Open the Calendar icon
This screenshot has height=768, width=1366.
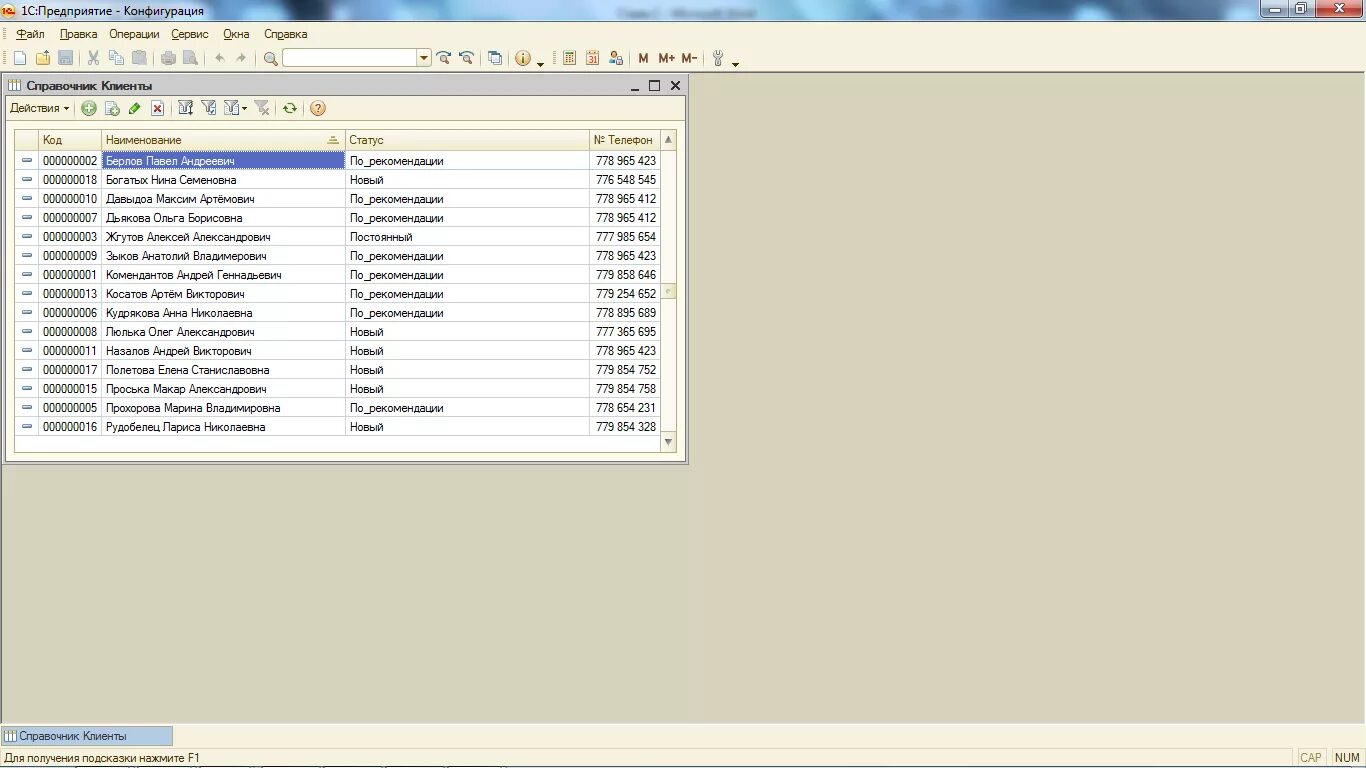tap(593, 59)
